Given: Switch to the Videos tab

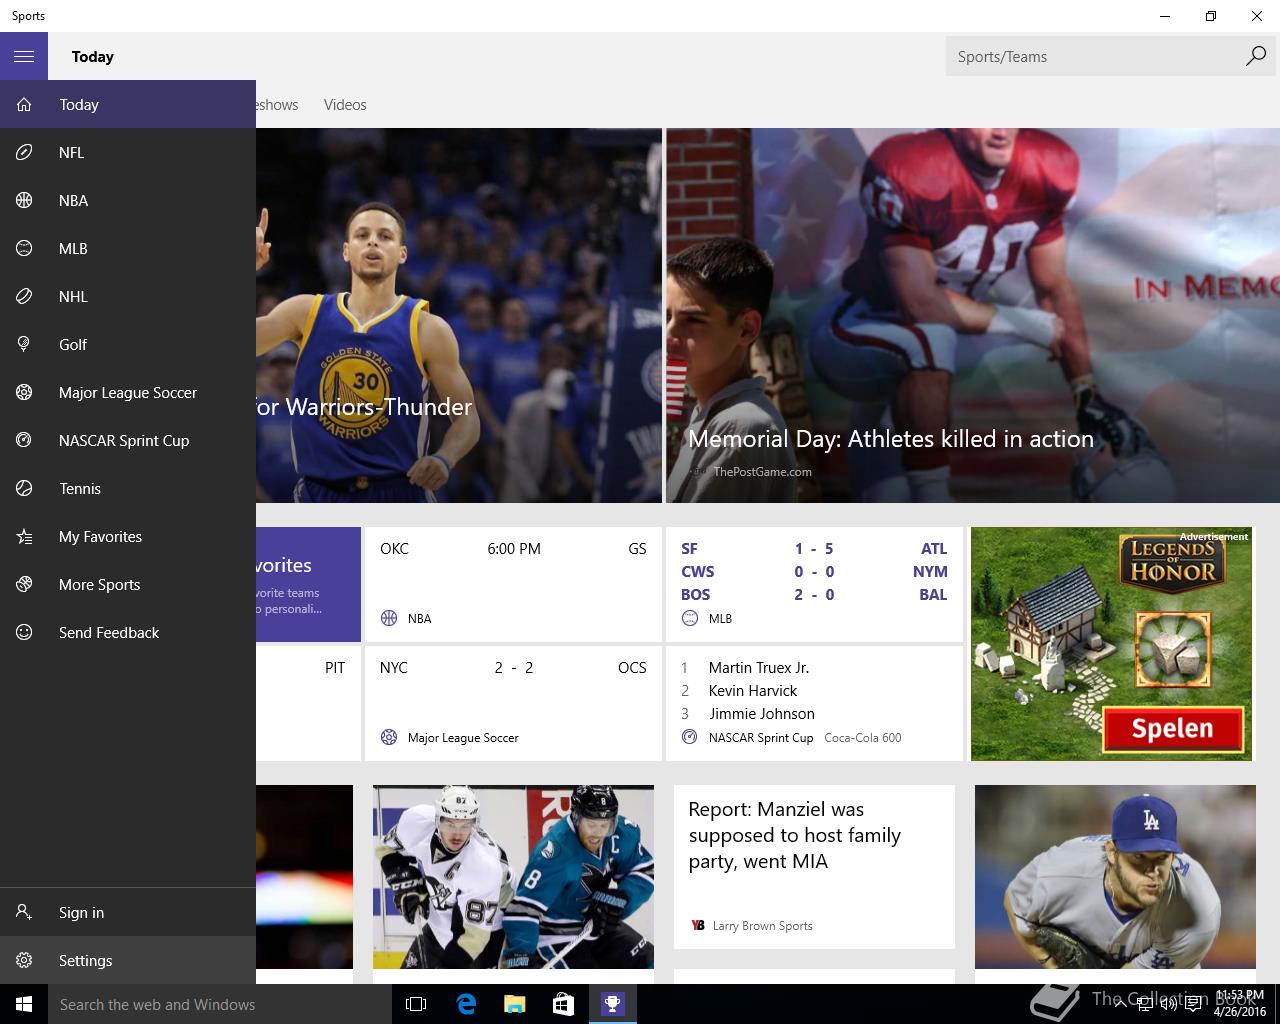Looking at the screenshot, I should 345,104.
